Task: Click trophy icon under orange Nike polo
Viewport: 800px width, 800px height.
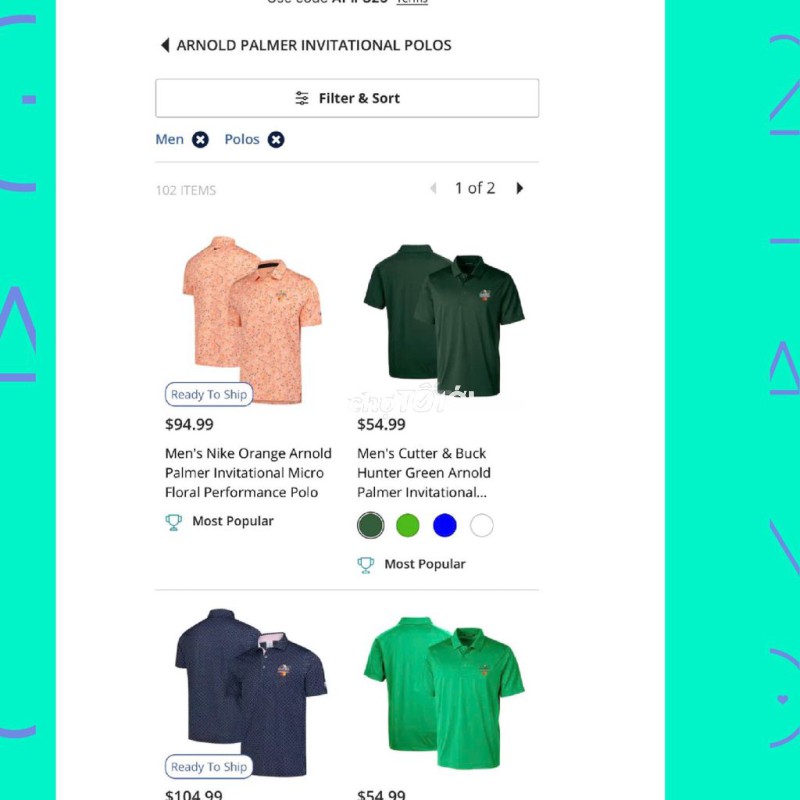Action: tap(173, 522)
